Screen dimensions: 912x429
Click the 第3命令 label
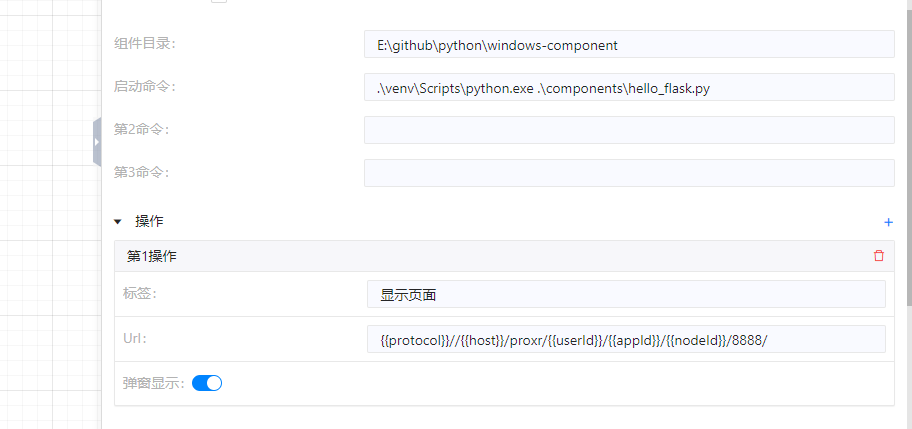tap(141, 172)
